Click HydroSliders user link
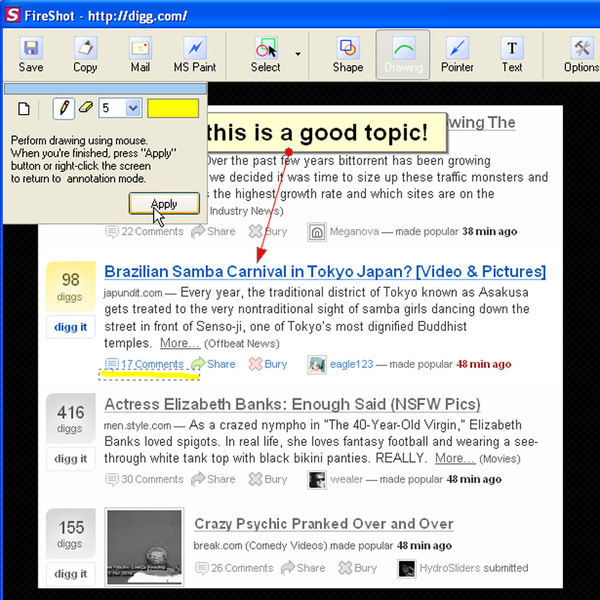This screenshot has width=600, height=600. tap(450, 568)
